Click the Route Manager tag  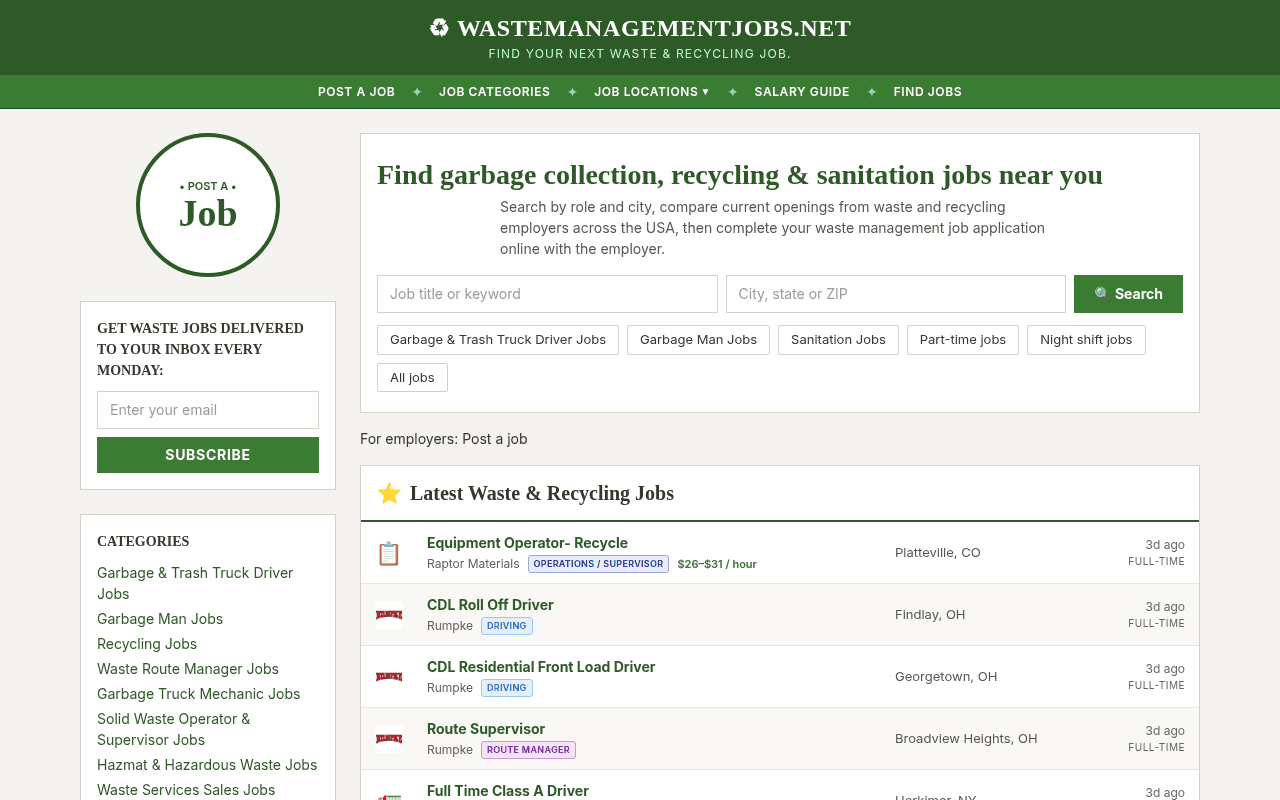click(528, 750)
